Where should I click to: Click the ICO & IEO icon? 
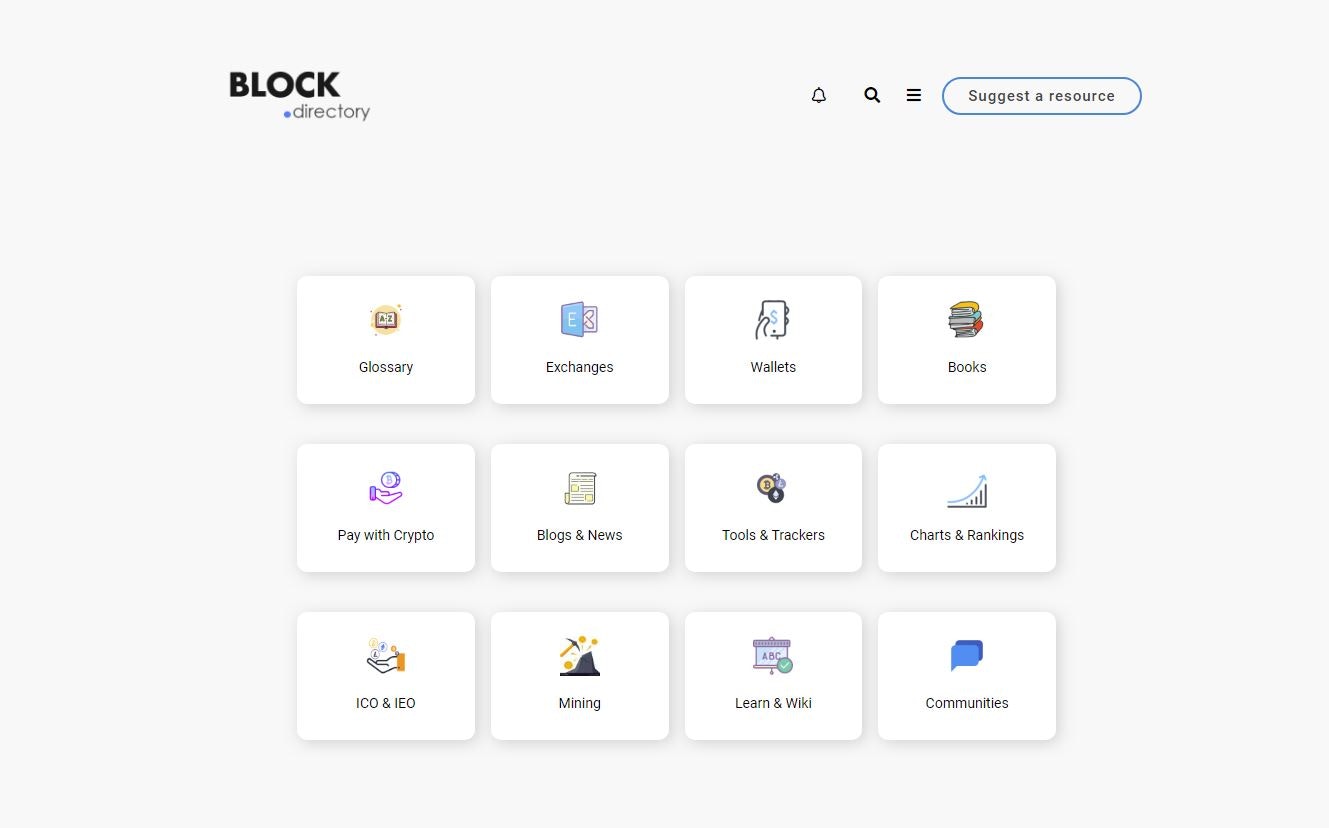pyautogui.click(x=386, y=655)
